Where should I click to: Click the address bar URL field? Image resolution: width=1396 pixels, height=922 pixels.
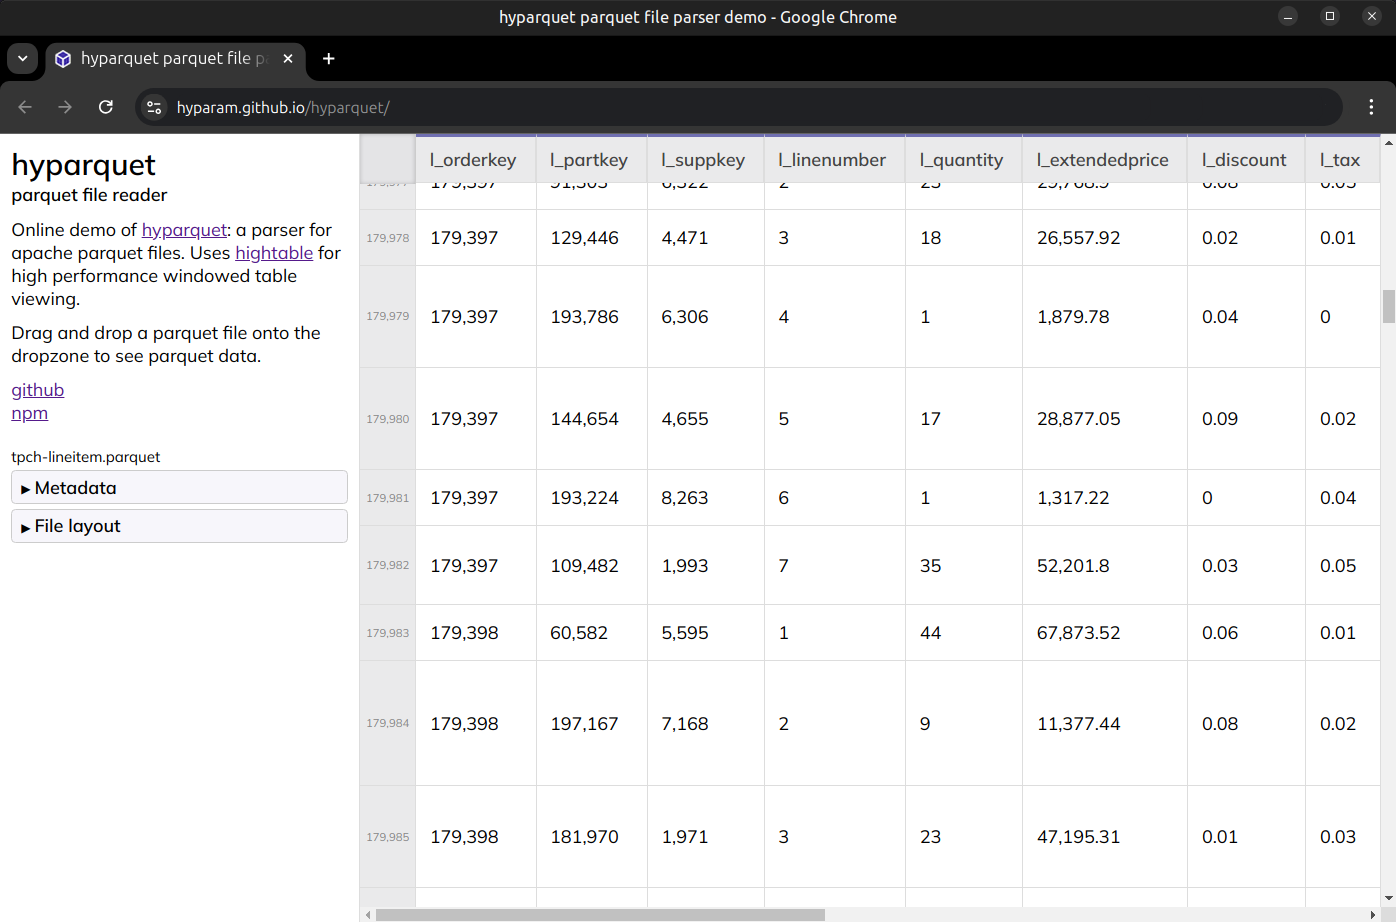(700, 107)
